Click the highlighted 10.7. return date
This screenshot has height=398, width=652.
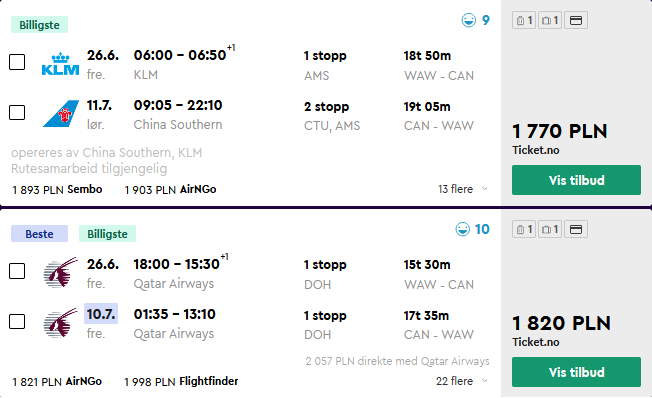101,314
